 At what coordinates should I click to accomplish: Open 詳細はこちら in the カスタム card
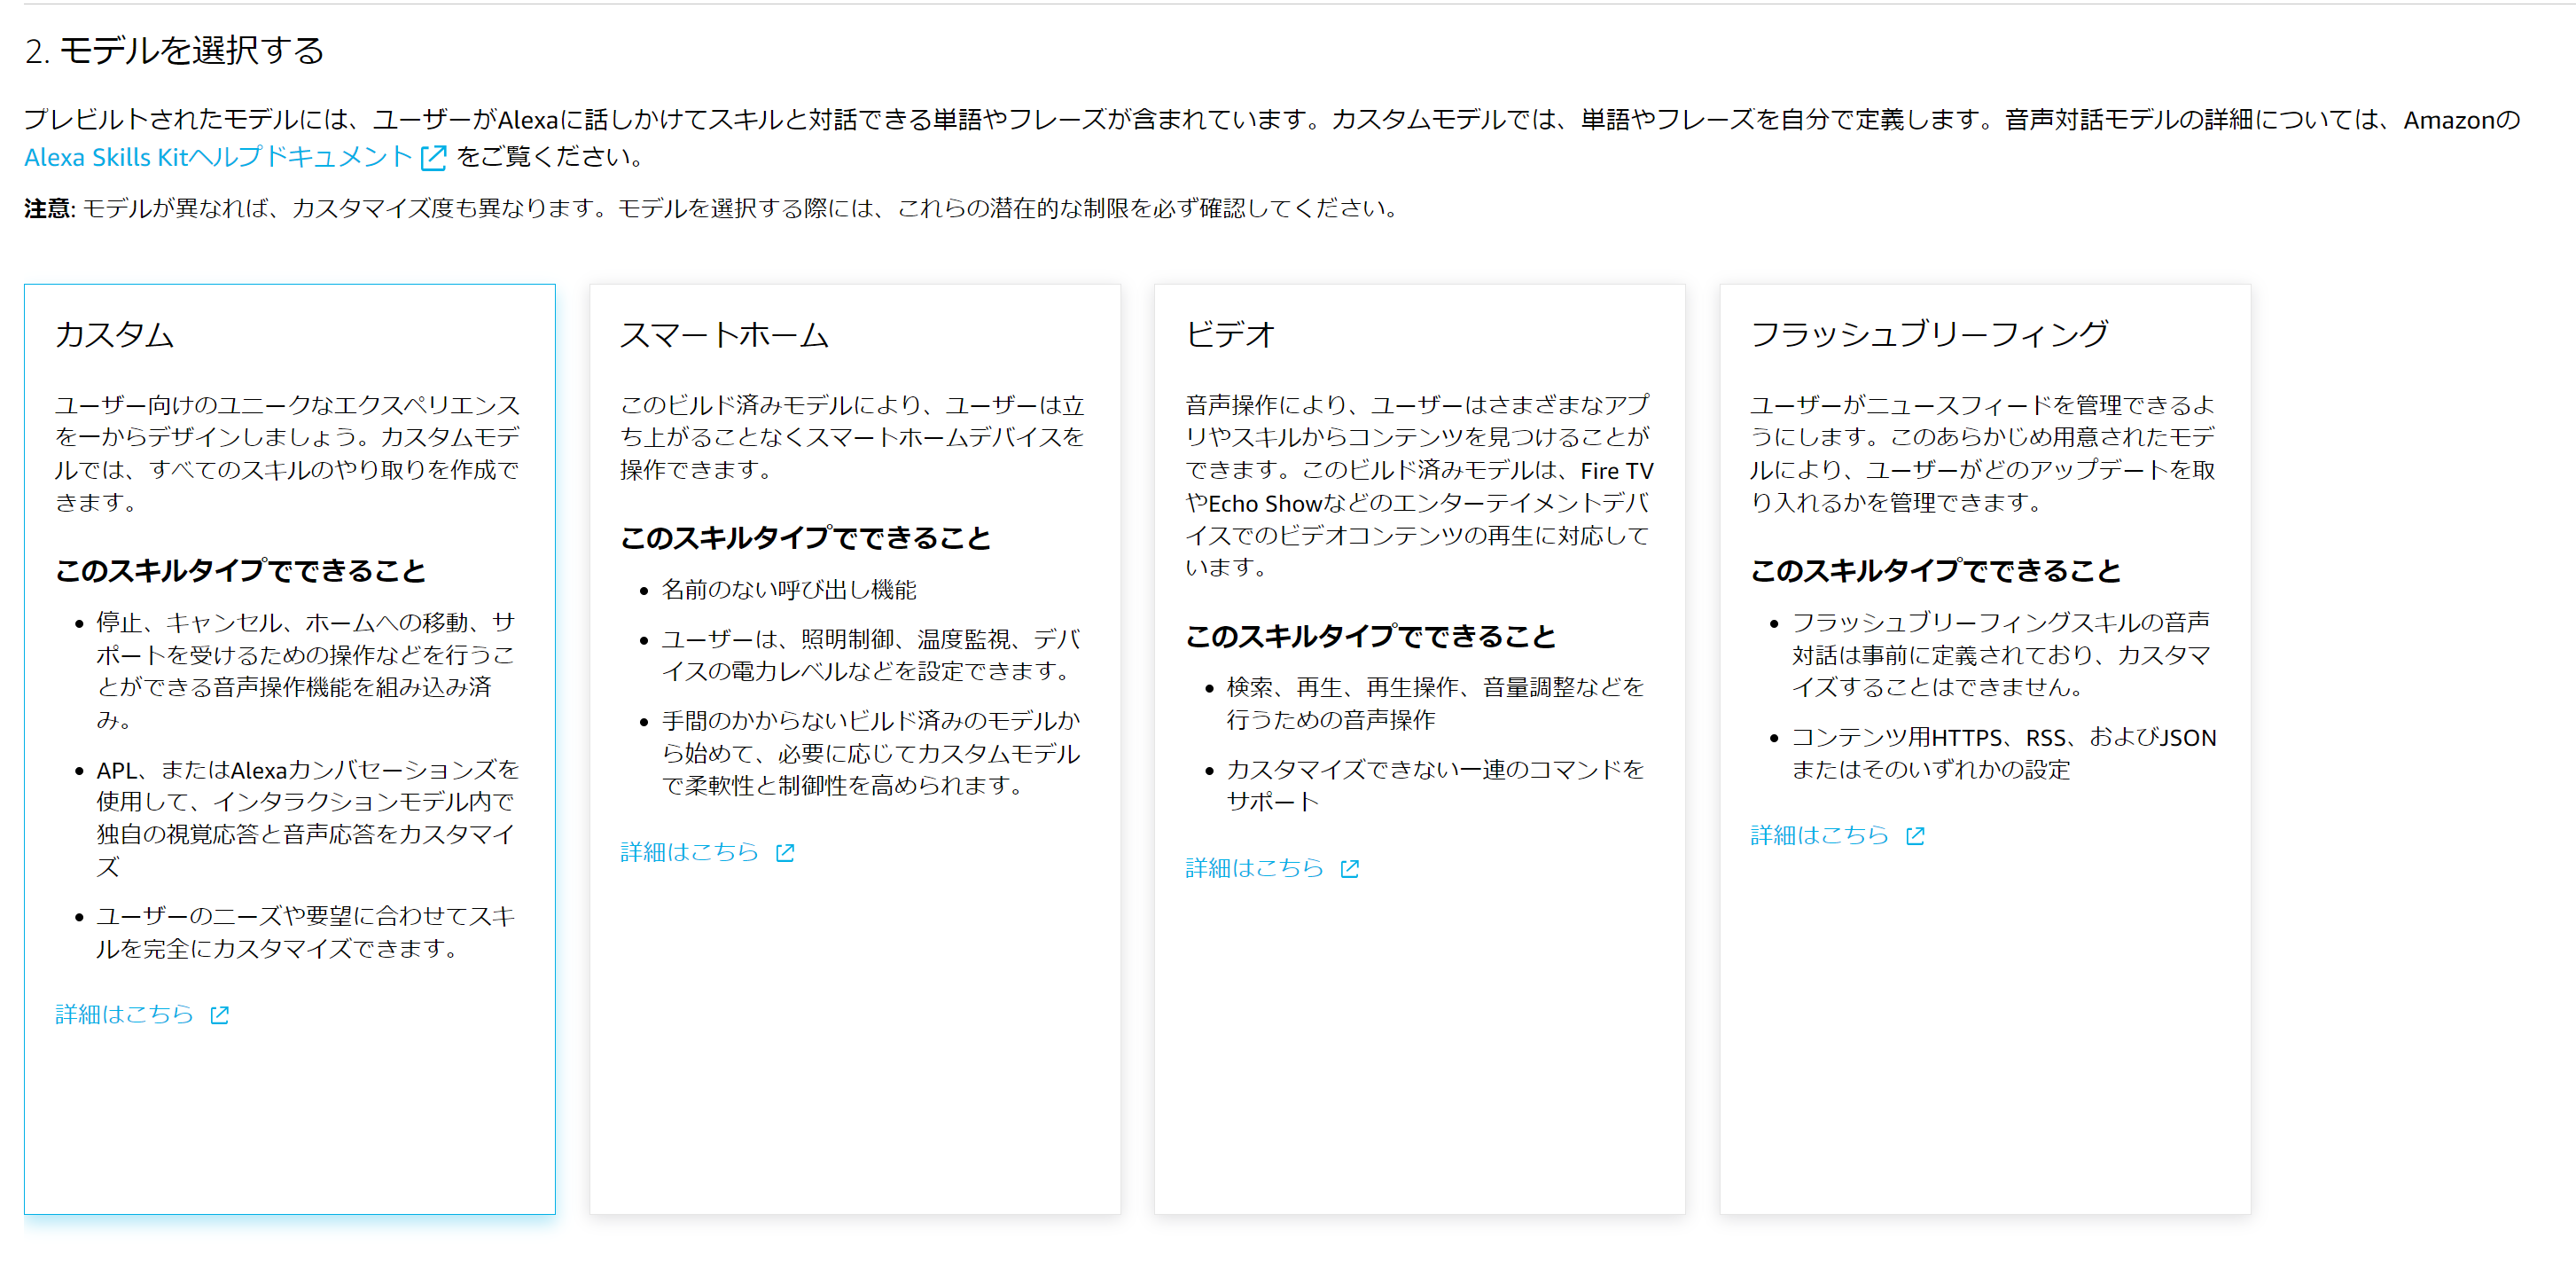coord(123,1015)
